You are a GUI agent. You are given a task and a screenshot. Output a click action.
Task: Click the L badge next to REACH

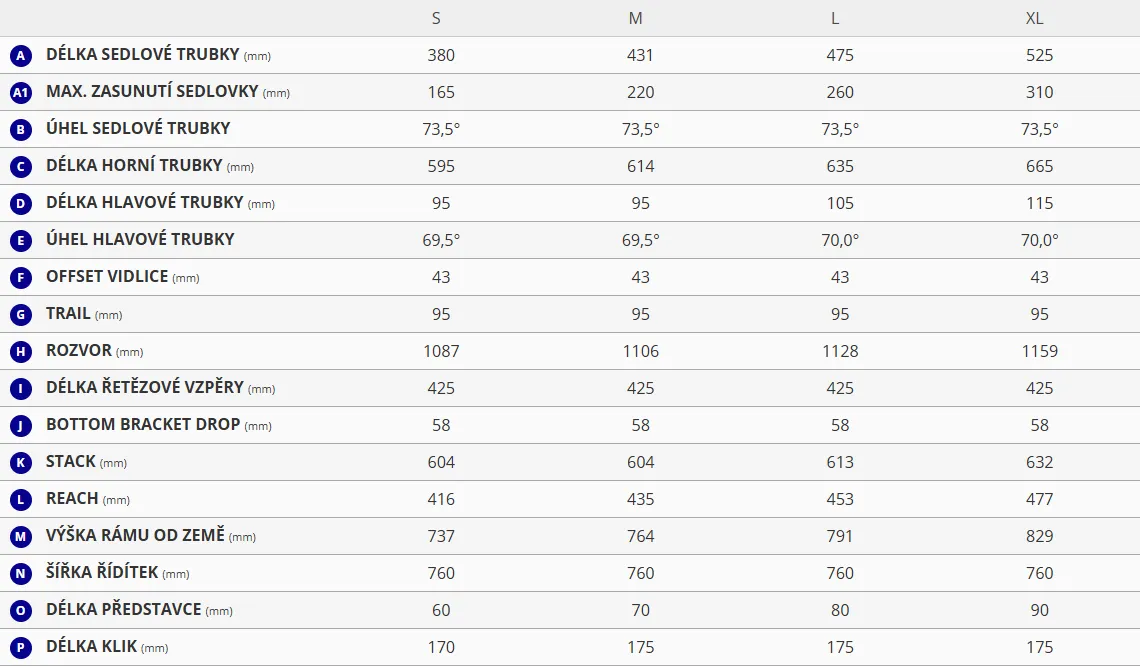pos(21,499)
